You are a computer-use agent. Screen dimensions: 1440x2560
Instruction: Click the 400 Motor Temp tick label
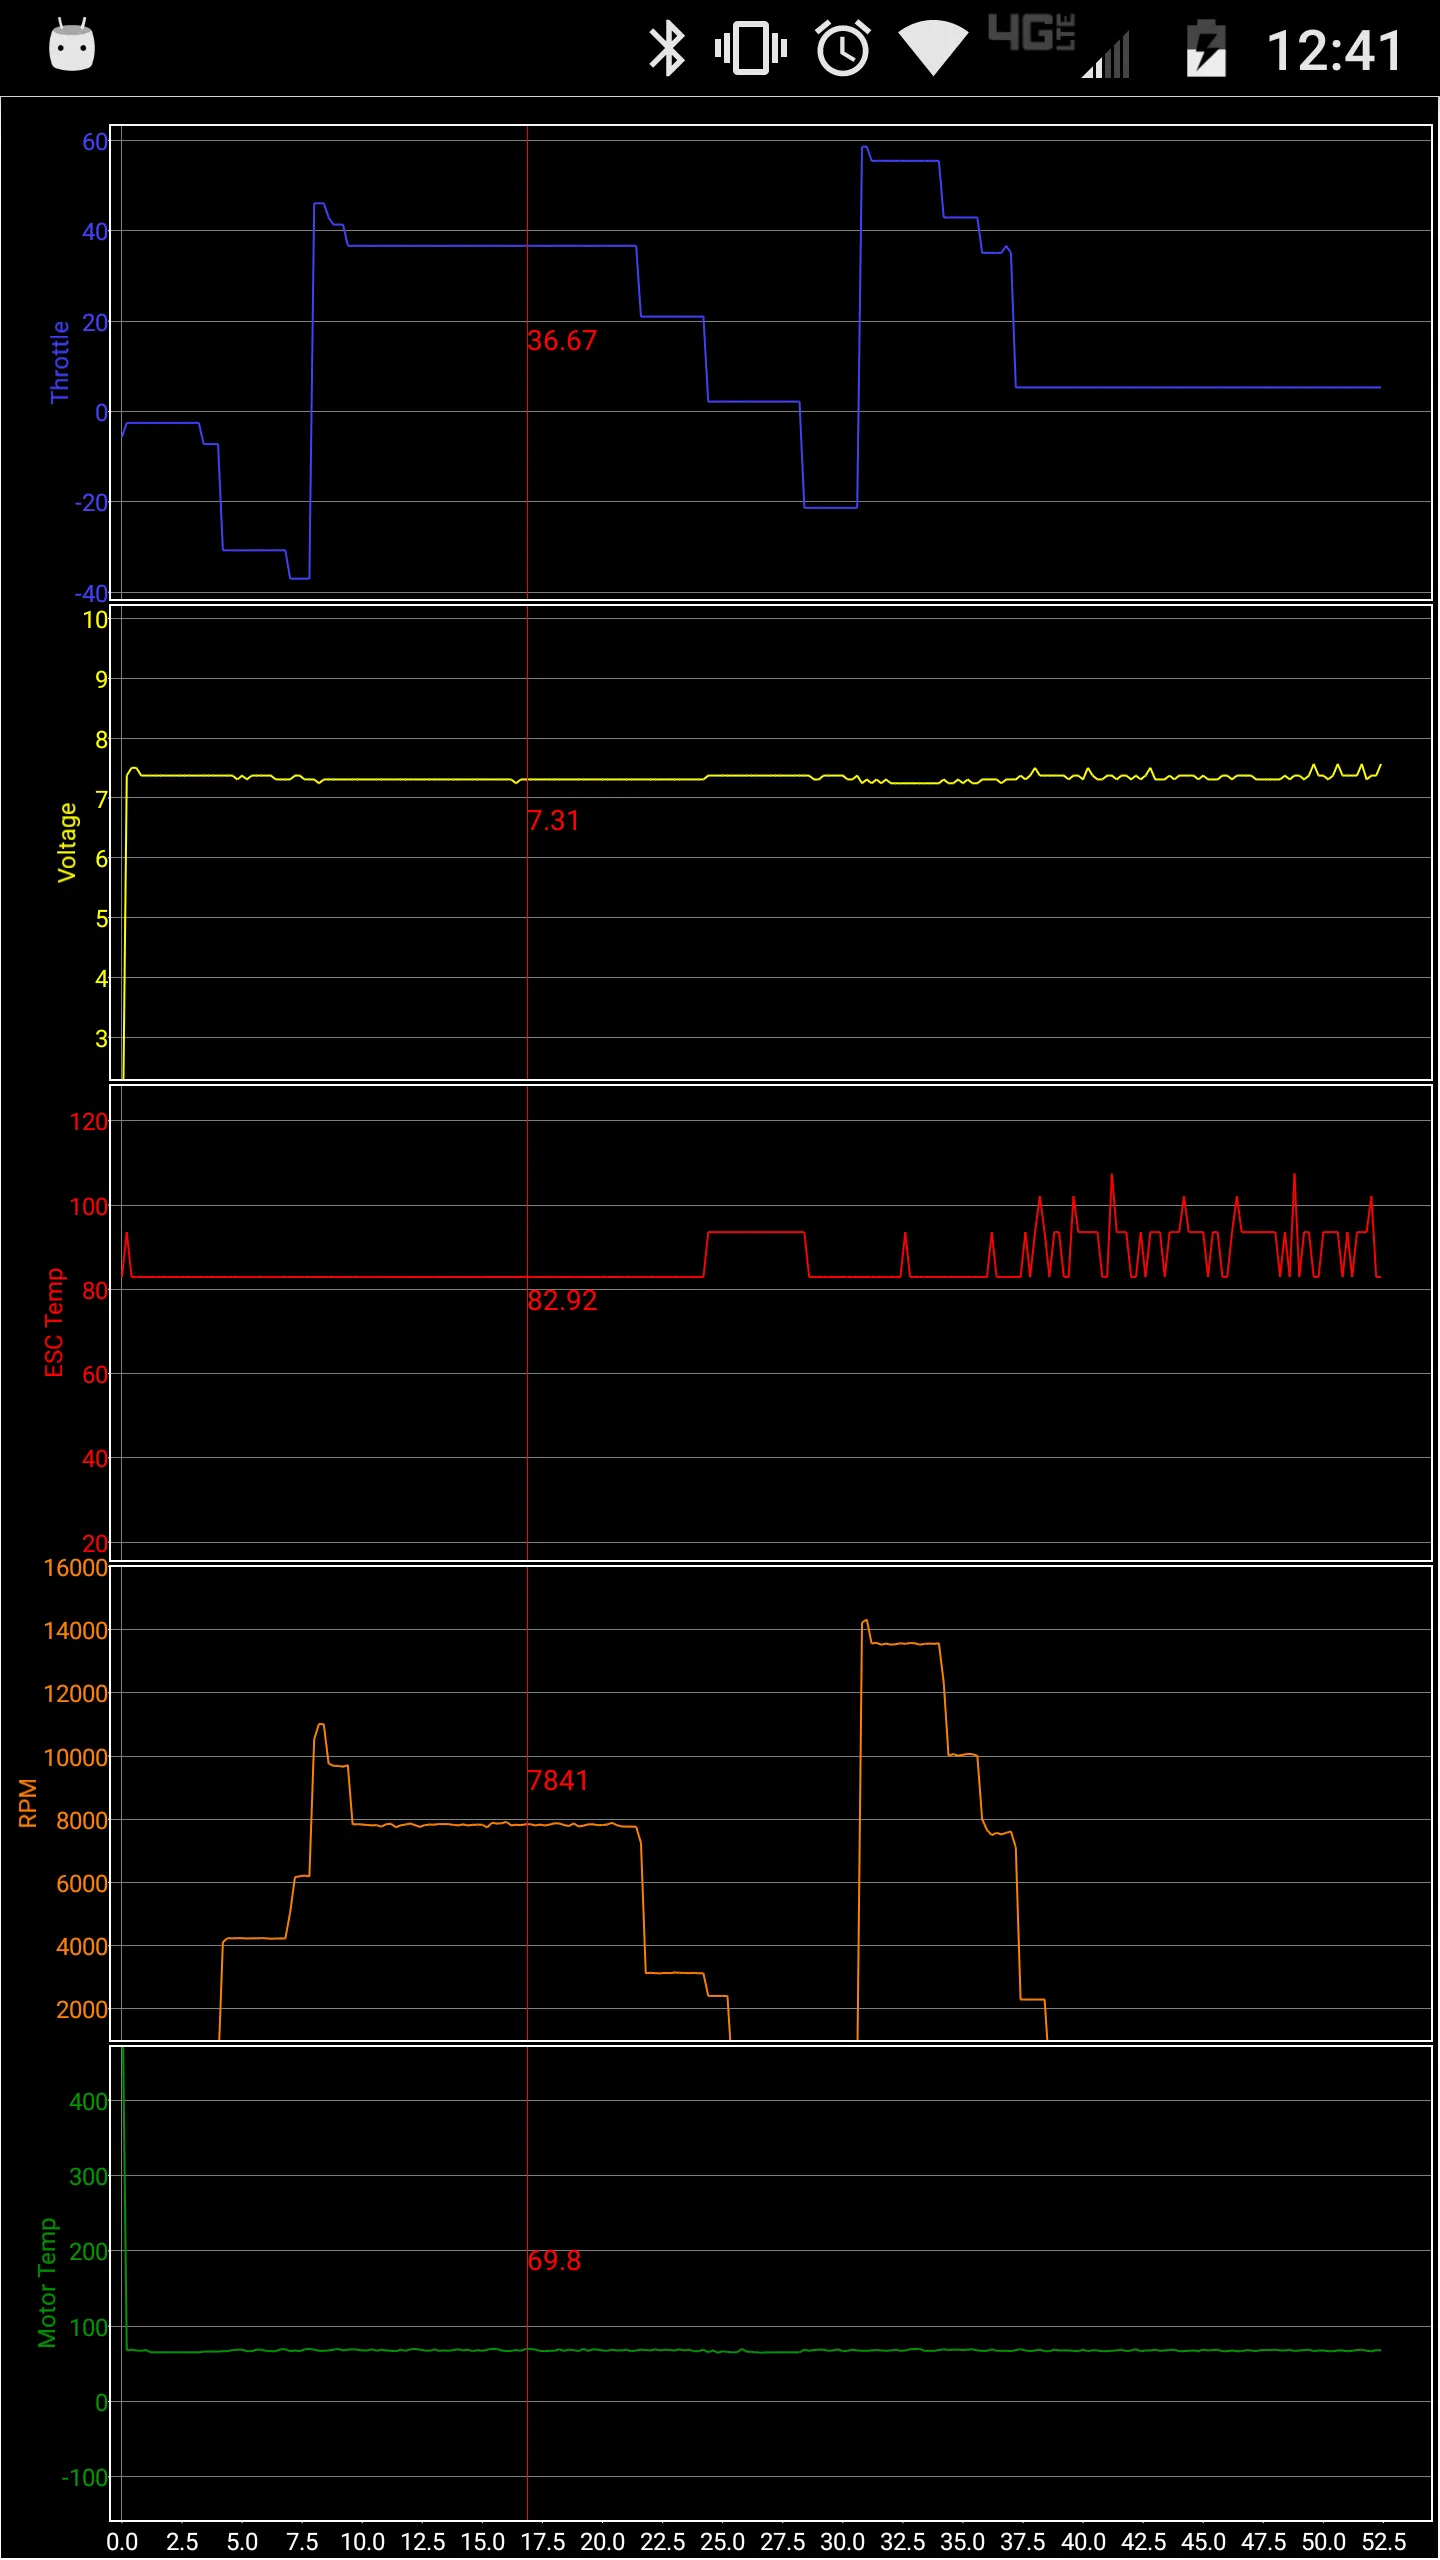(x=88, y=2102)
